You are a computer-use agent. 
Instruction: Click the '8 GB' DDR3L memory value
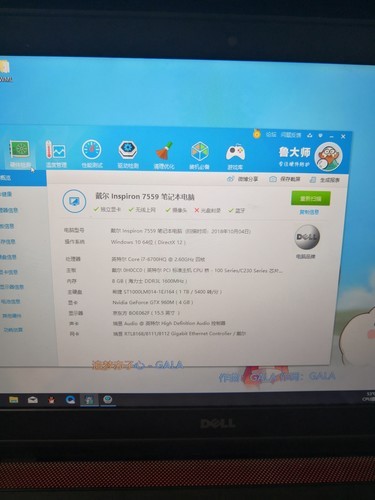(149, 281)
